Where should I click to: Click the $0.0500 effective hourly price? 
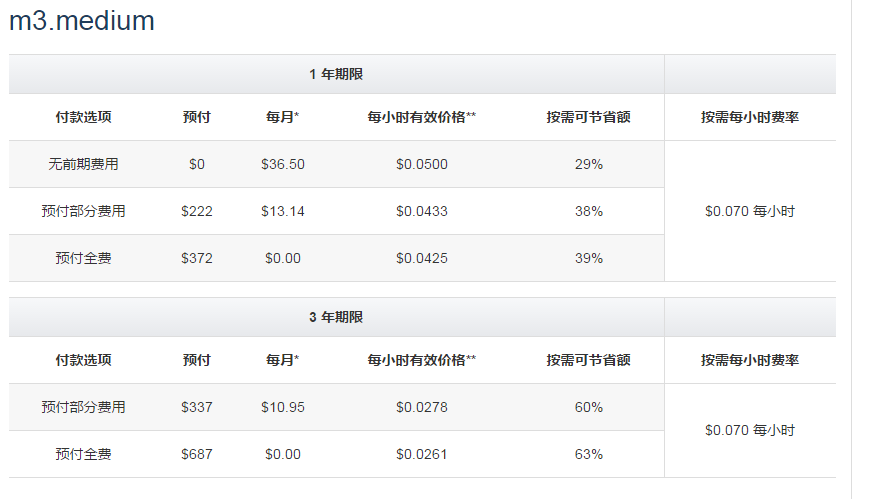coord(422,164)
